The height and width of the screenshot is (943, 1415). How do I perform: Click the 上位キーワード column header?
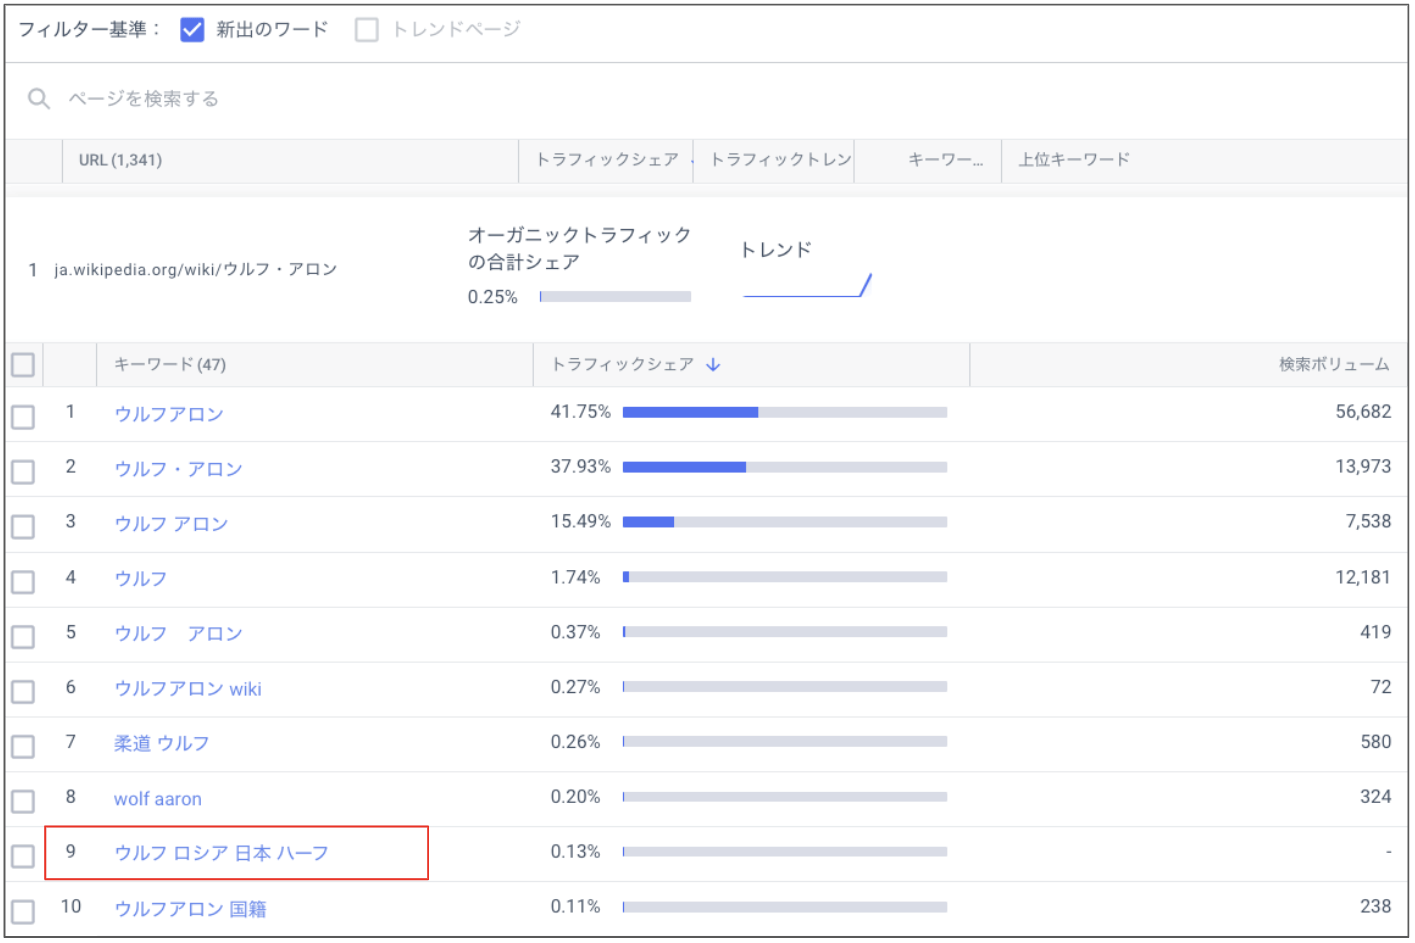(1074, 160)
